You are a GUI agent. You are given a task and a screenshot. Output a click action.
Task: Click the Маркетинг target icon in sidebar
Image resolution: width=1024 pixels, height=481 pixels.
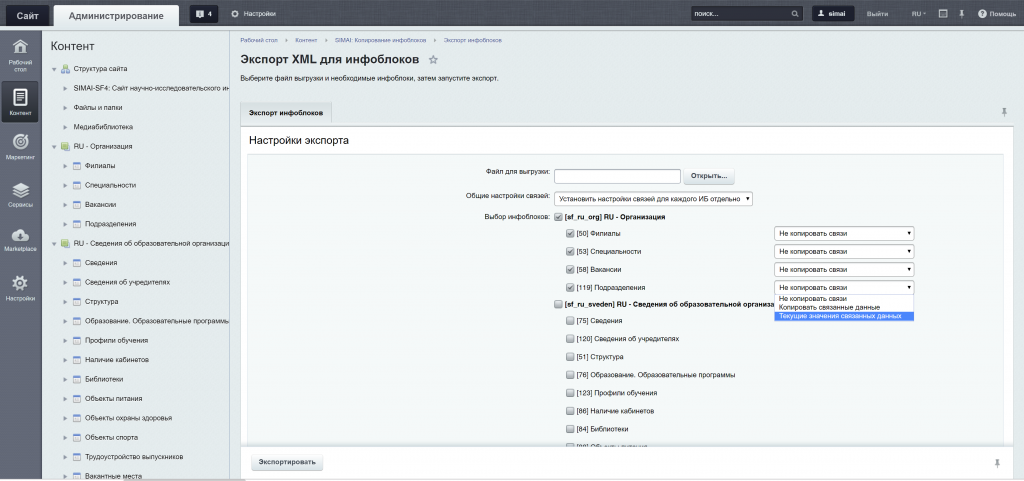pyautogui.click(x=20, y=144)
